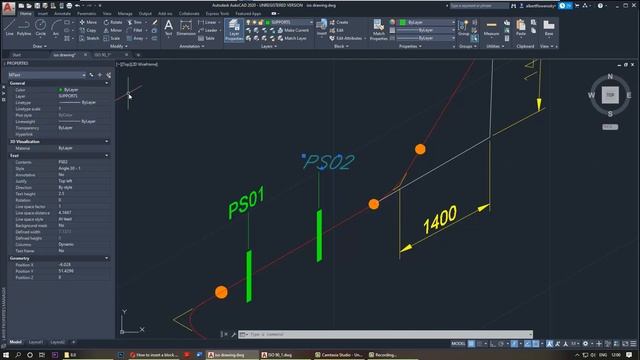Click Make Current layer button
Image resolution: width=640 pixels, height=360 pixels.
click(x=293, y=30)
